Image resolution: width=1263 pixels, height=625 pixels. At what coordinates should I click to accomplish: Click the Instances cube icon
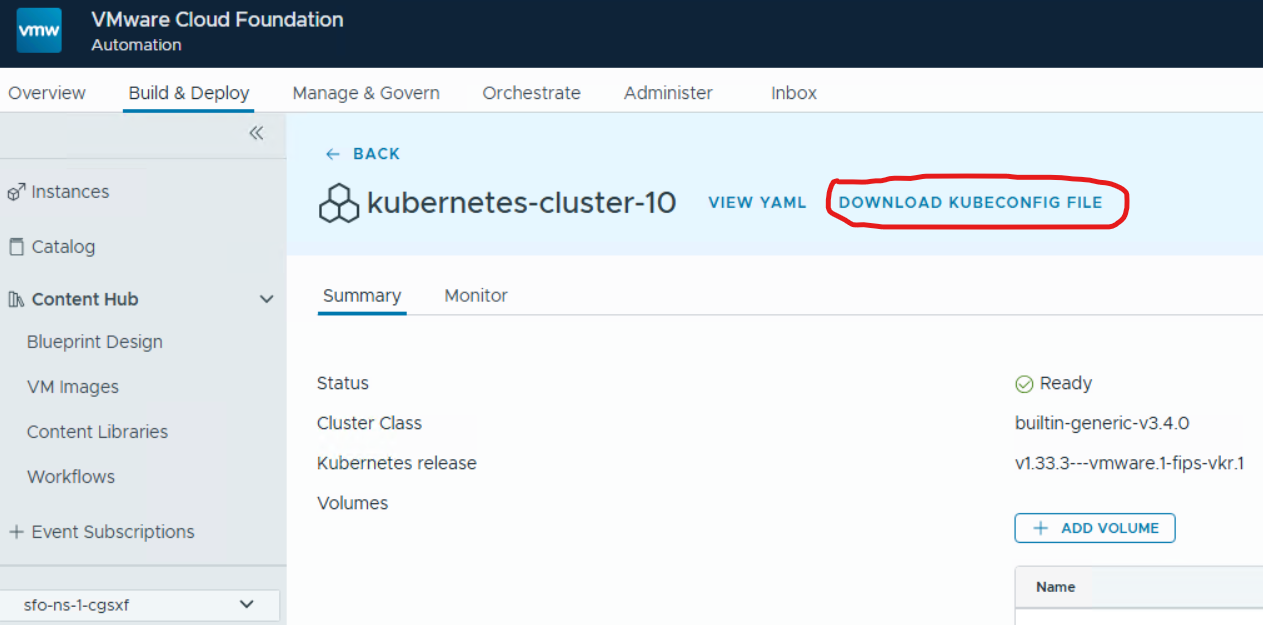(x=16, y=192)
